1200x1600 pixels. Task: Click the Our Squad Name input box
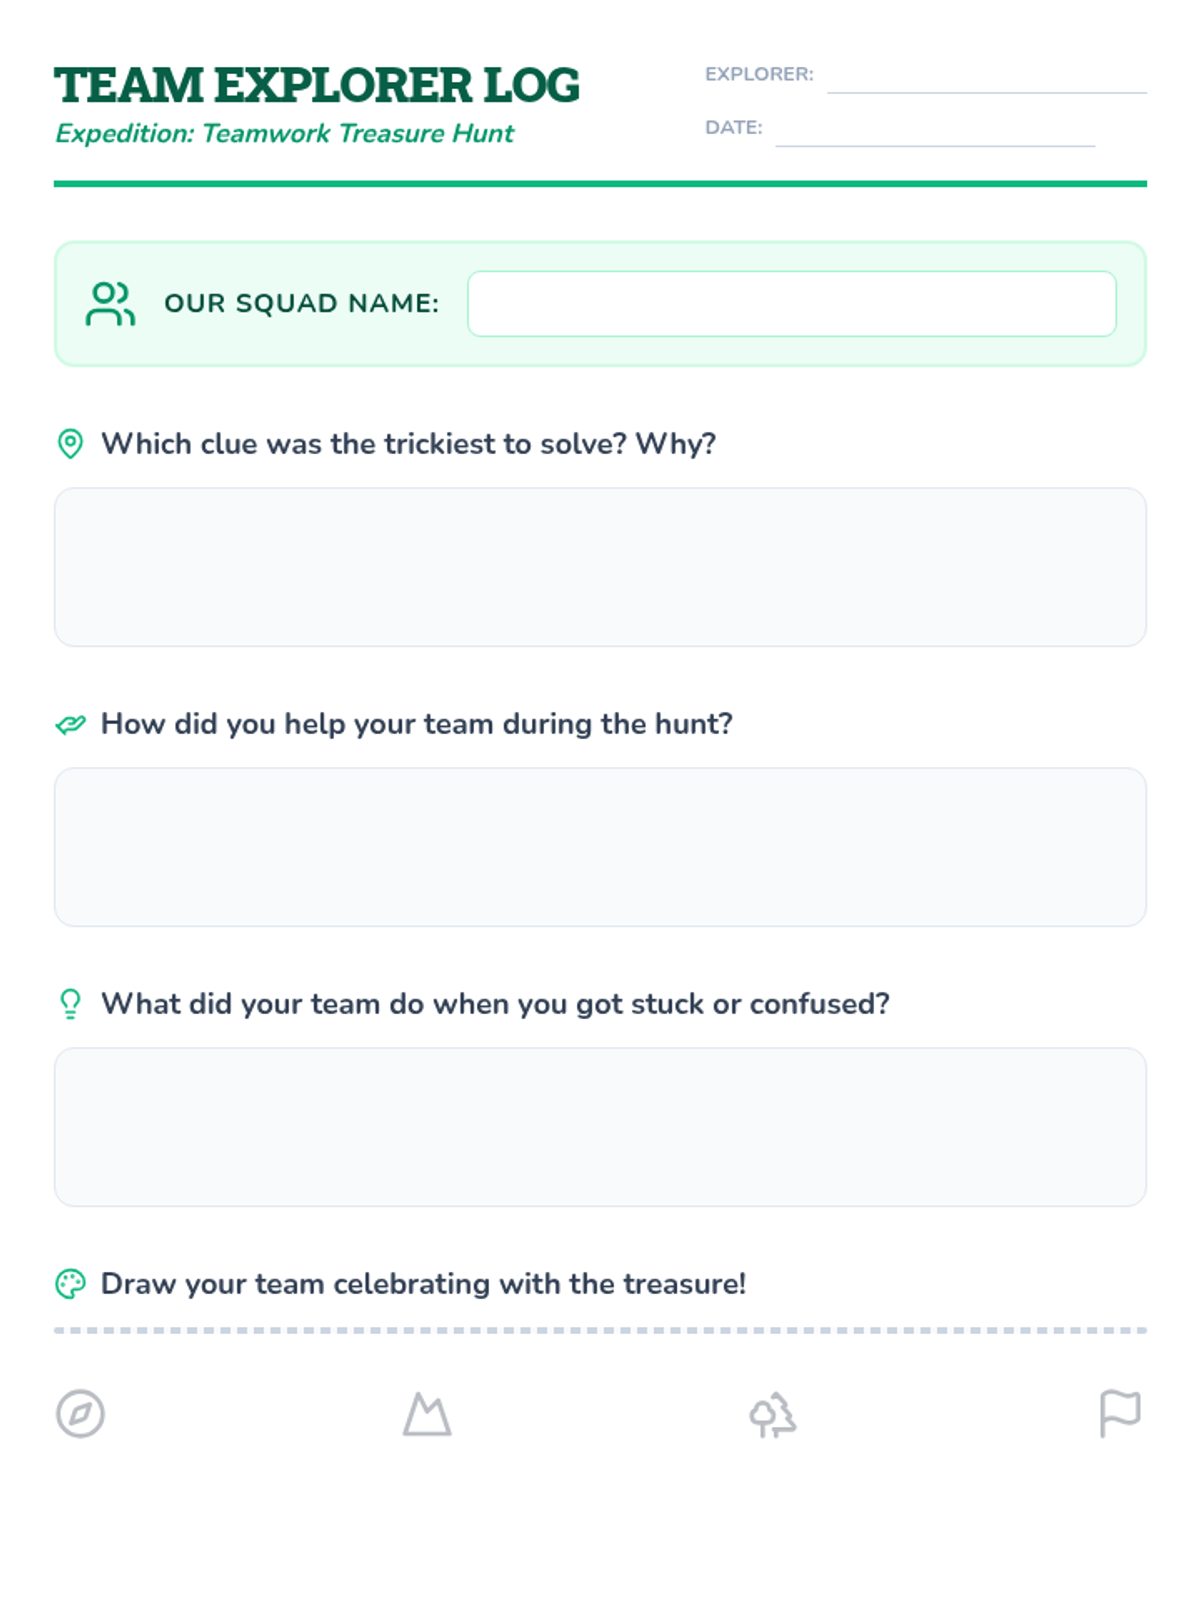pyautogui.click(x=791, y=304)
